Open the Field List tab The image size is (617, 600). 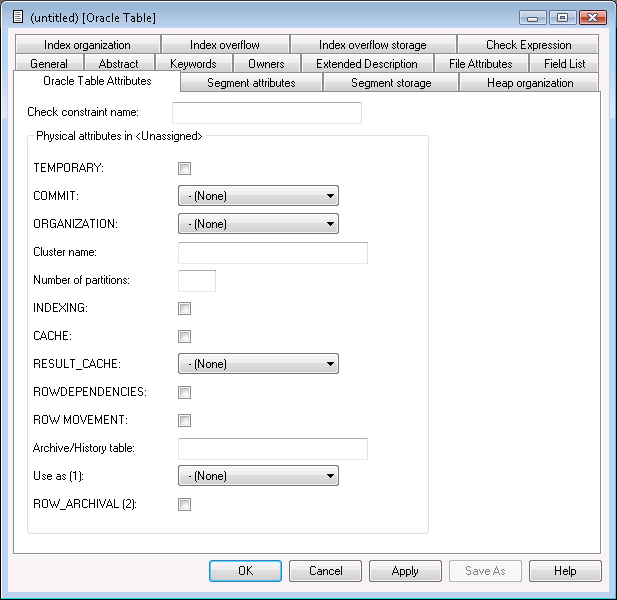point(564,64)
